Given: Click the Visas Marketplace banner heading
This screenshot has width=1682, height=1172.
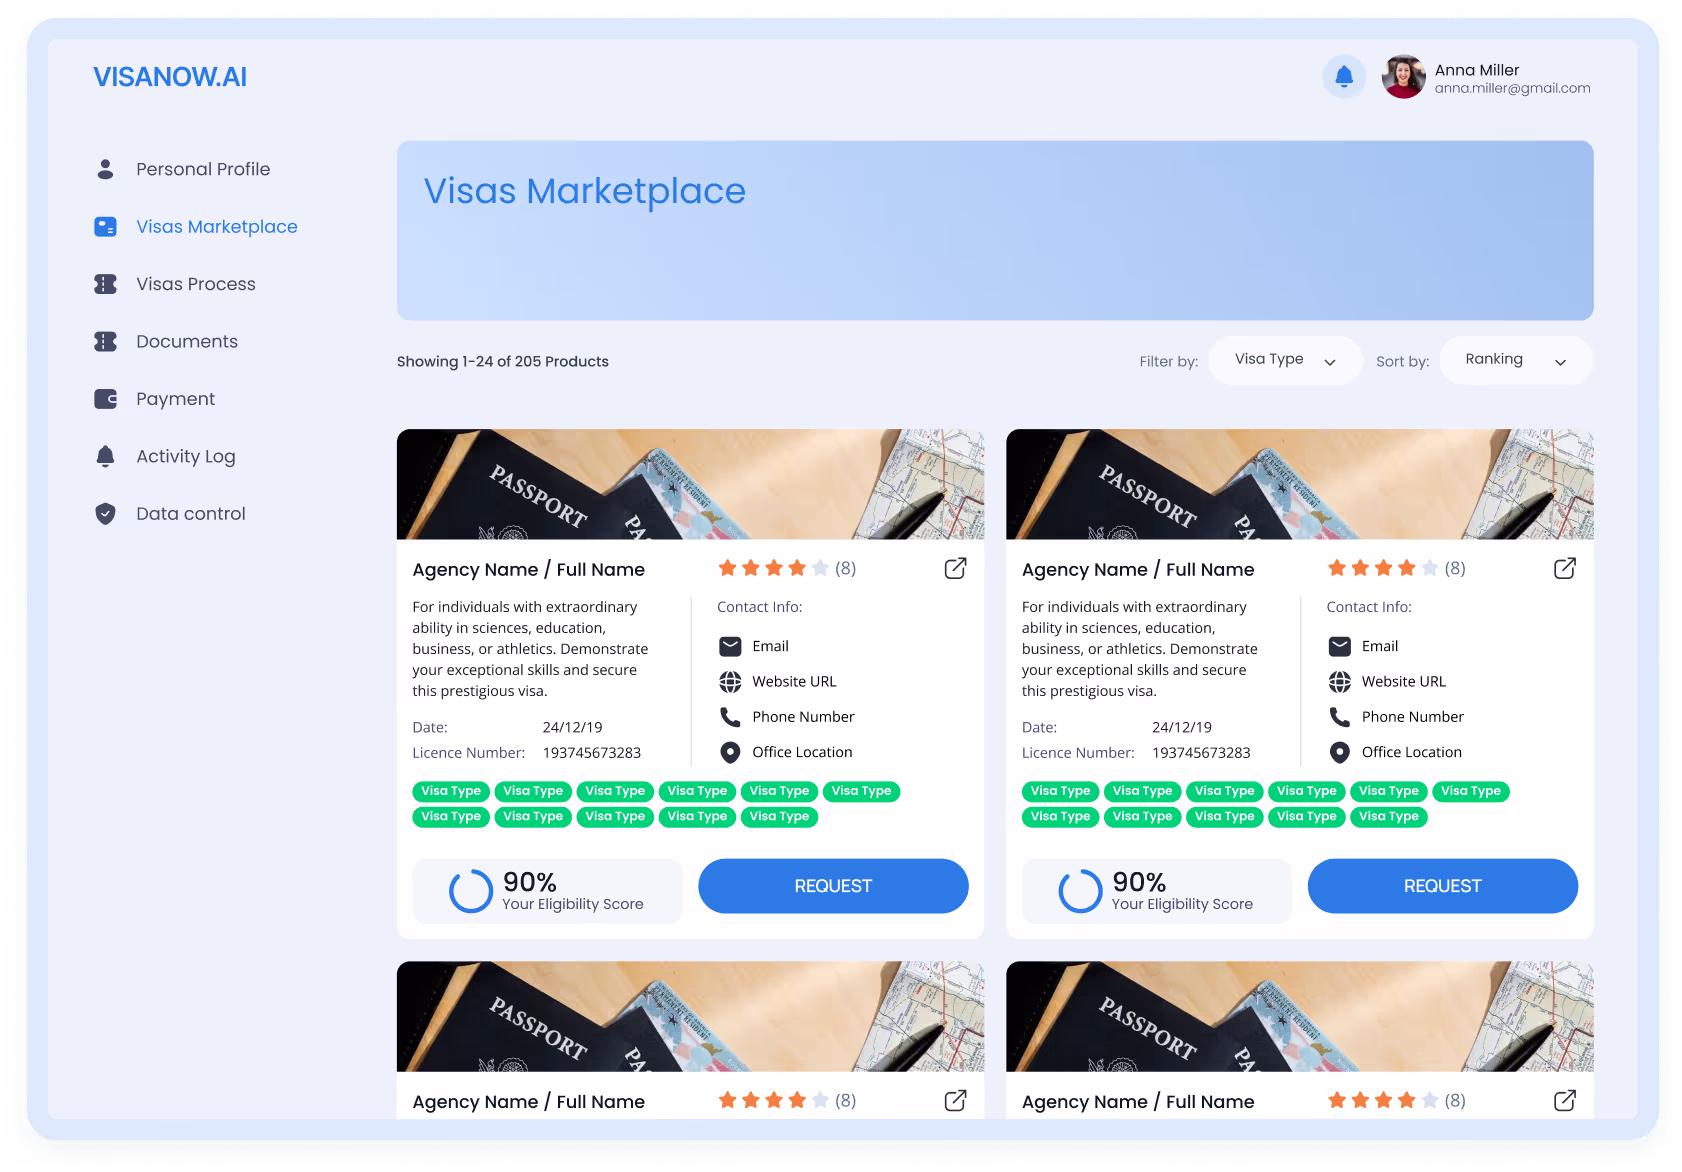Looking at the screenshot, I should 585,191.
